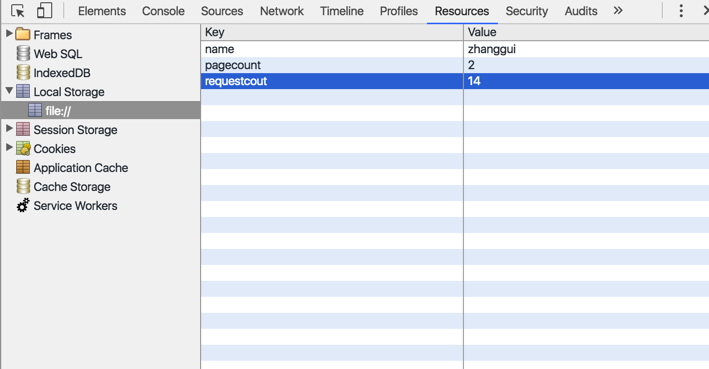Image resolution: width=709 pixels, height=369 pixels.
Task: Open Service Workers gear icon
Action: (x=23, y=205)
